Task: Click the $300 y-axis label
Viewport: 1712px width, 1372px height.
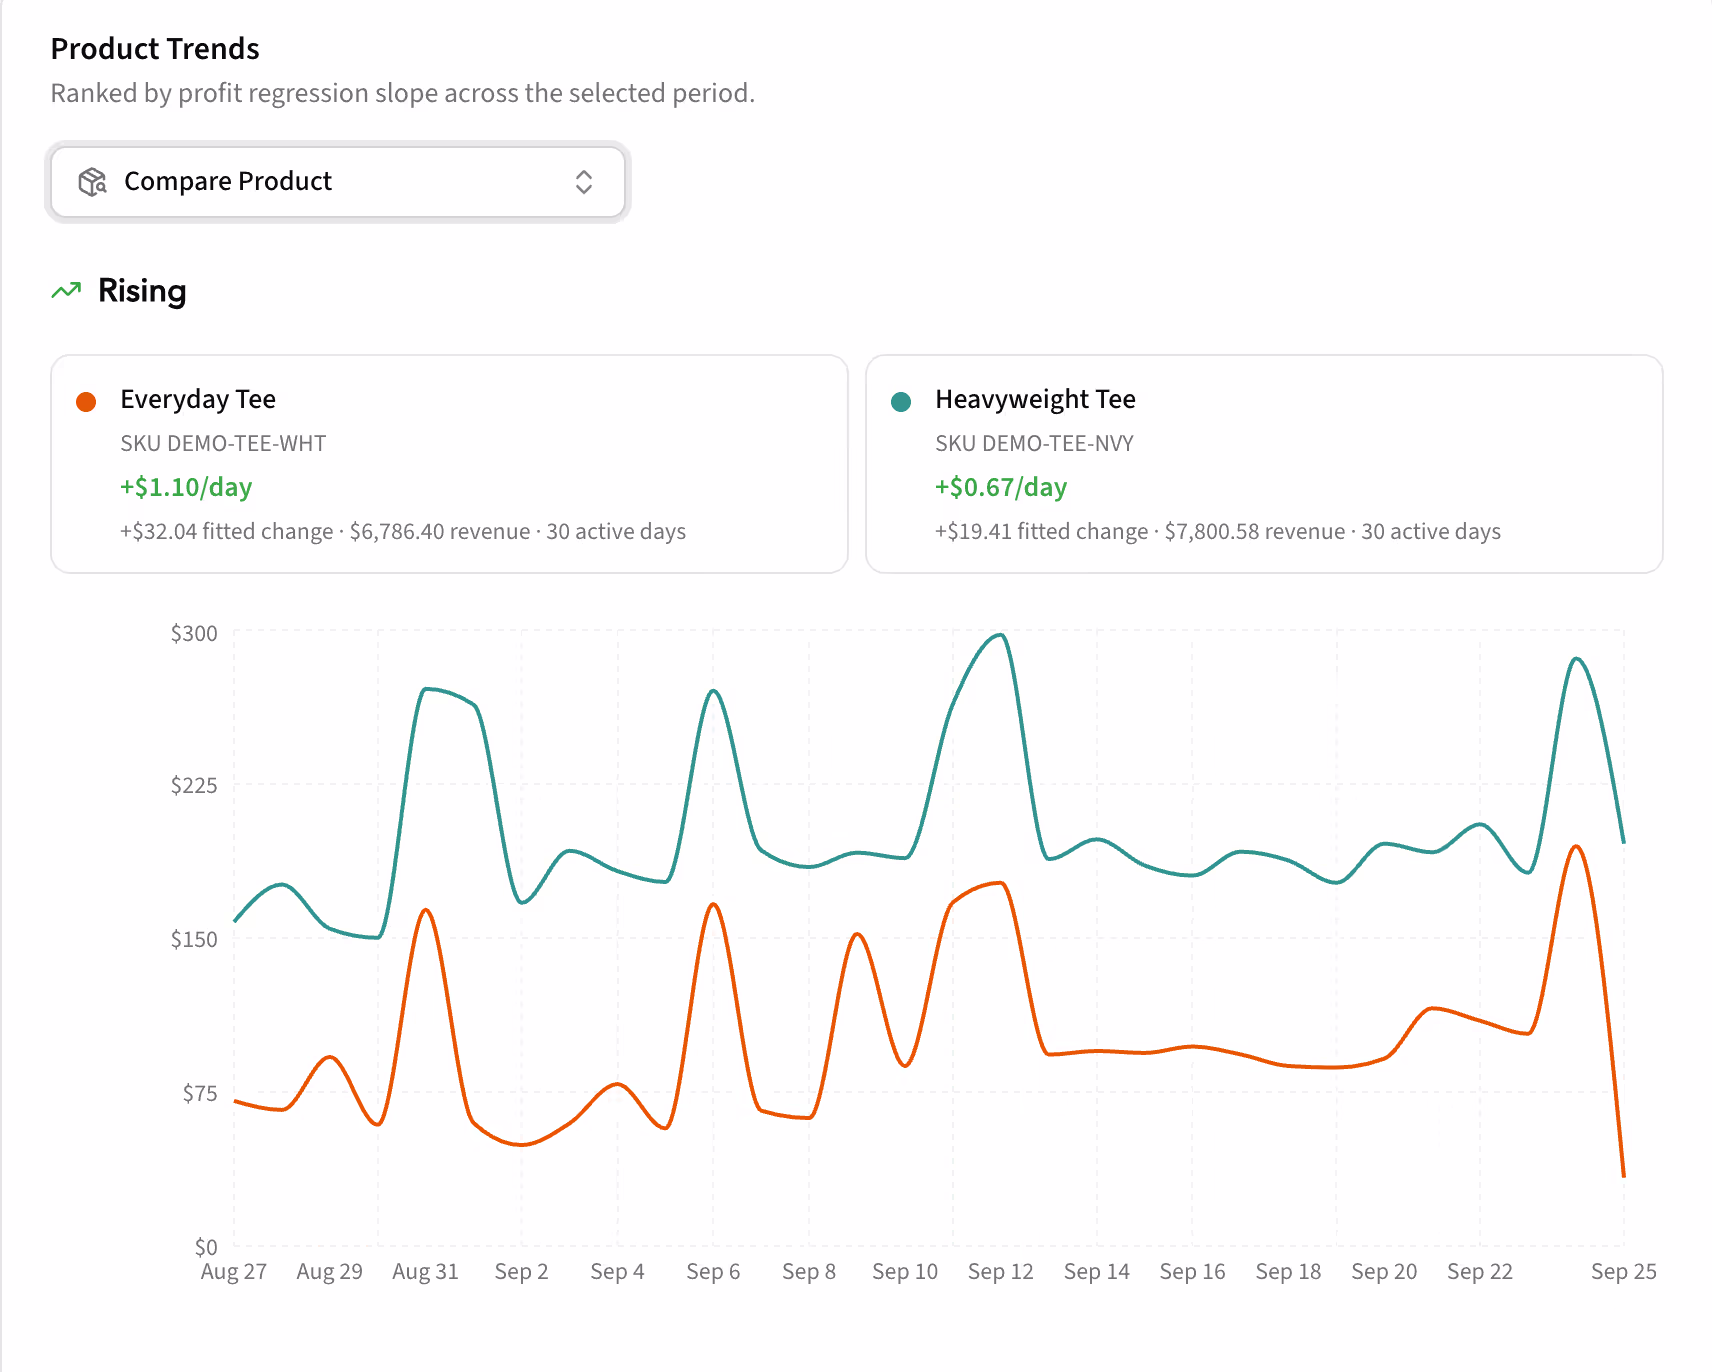Action: (x=194, y=634)
